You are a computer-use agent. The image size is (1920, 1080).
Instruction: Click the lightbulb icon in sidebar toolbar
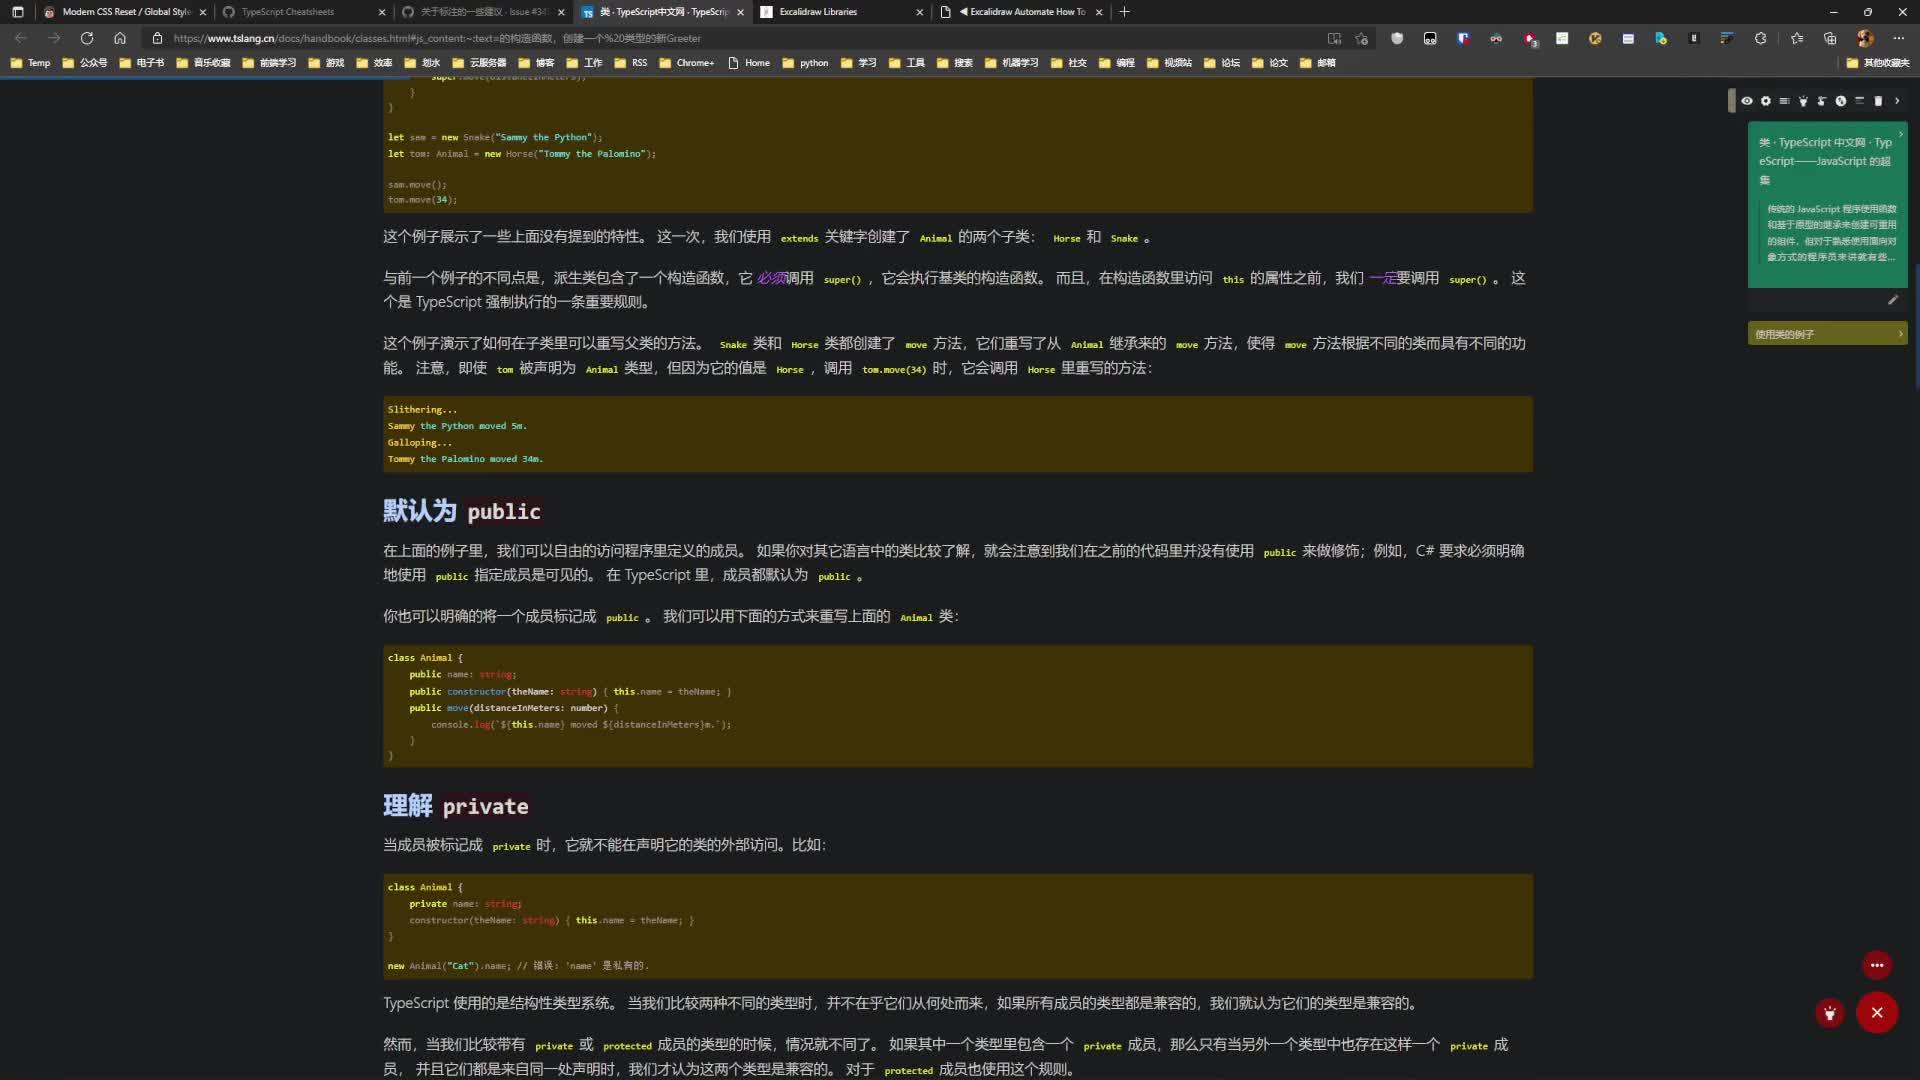[1803, 101]
